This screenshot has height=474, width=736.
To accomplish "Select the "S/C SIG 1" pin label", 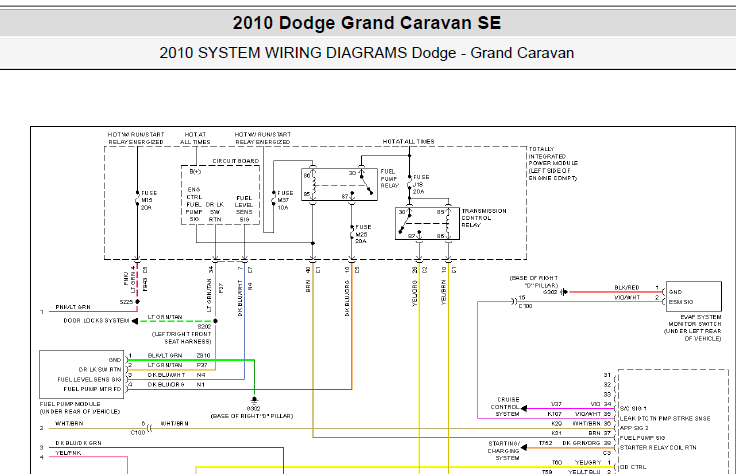I will (x=633, y=409).
